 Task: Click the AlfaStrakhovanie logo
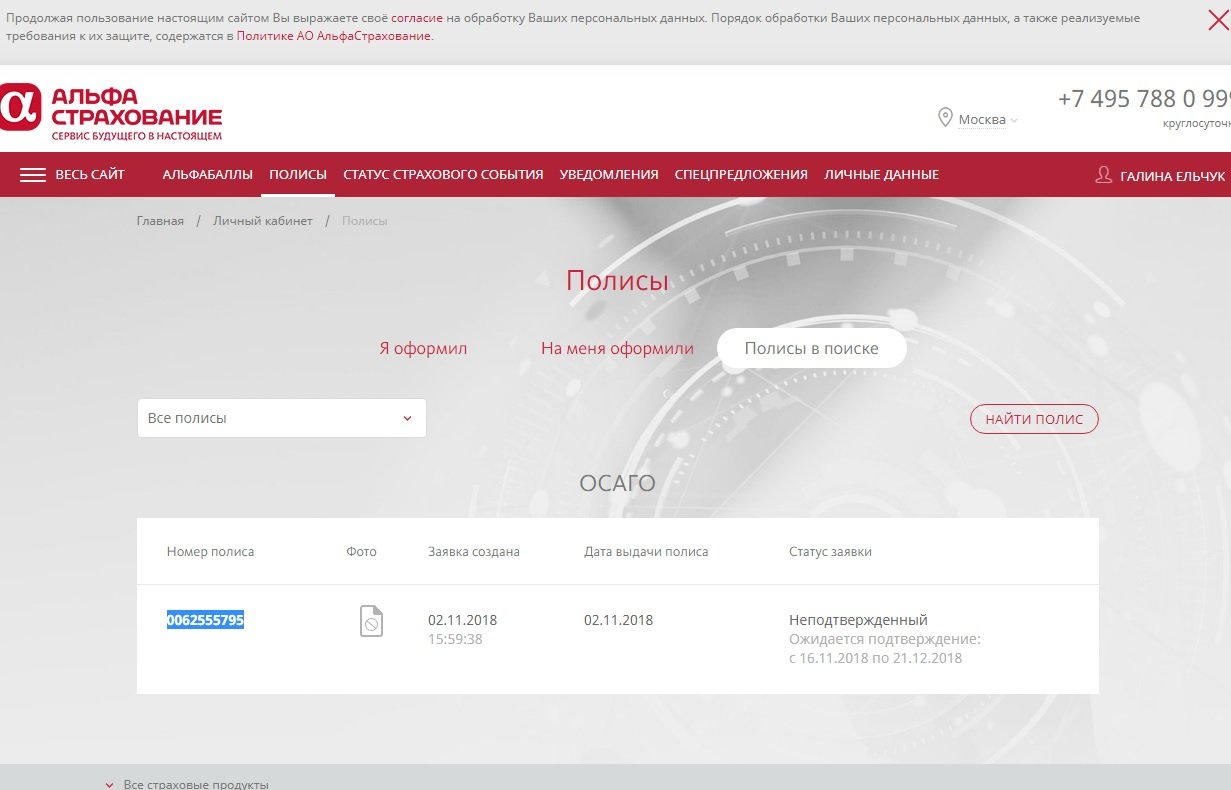(x=111, y=110)
